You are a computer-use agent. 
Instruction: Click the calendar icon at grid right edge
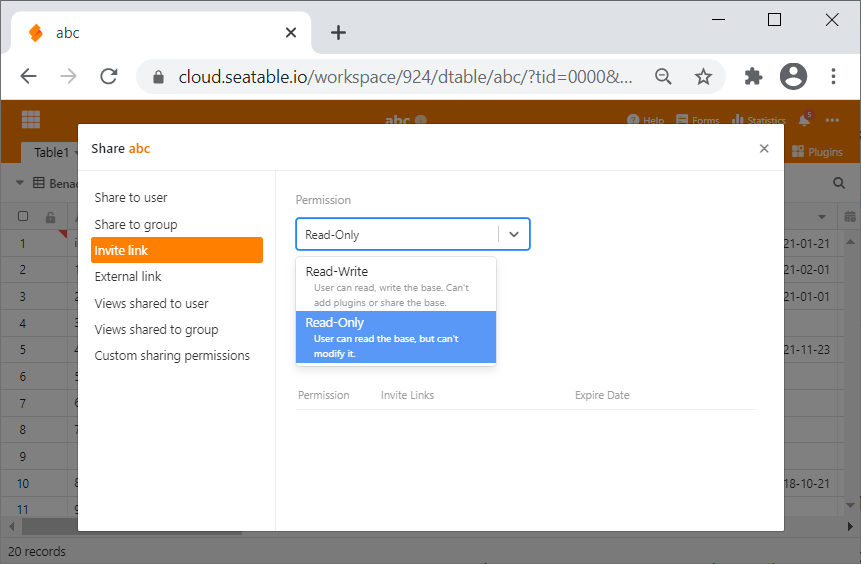(x=850, y=216)
